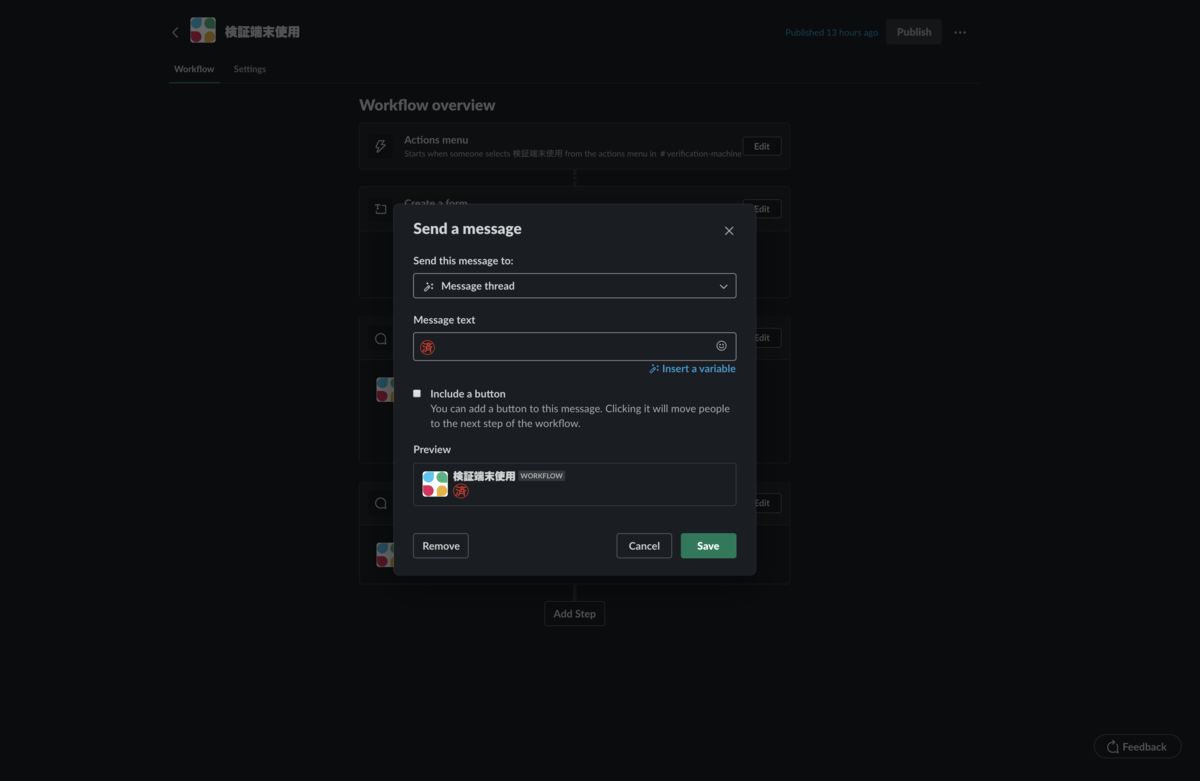Click the WORKFLOW badge in preview
1200x781 pixels.
coord(542,476)
